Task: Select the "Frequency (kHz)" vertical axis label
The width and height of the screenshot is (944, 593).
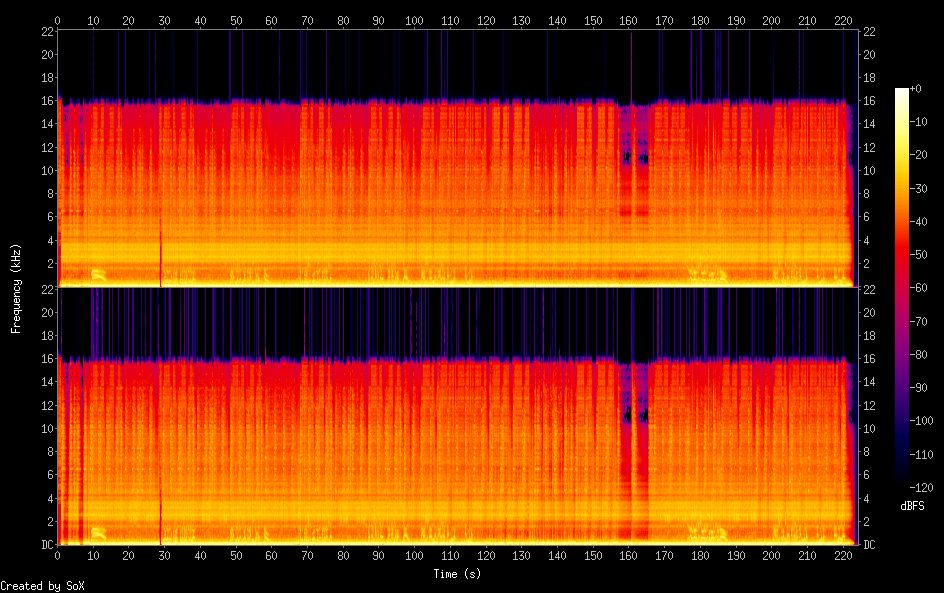Action: [15, 288]
